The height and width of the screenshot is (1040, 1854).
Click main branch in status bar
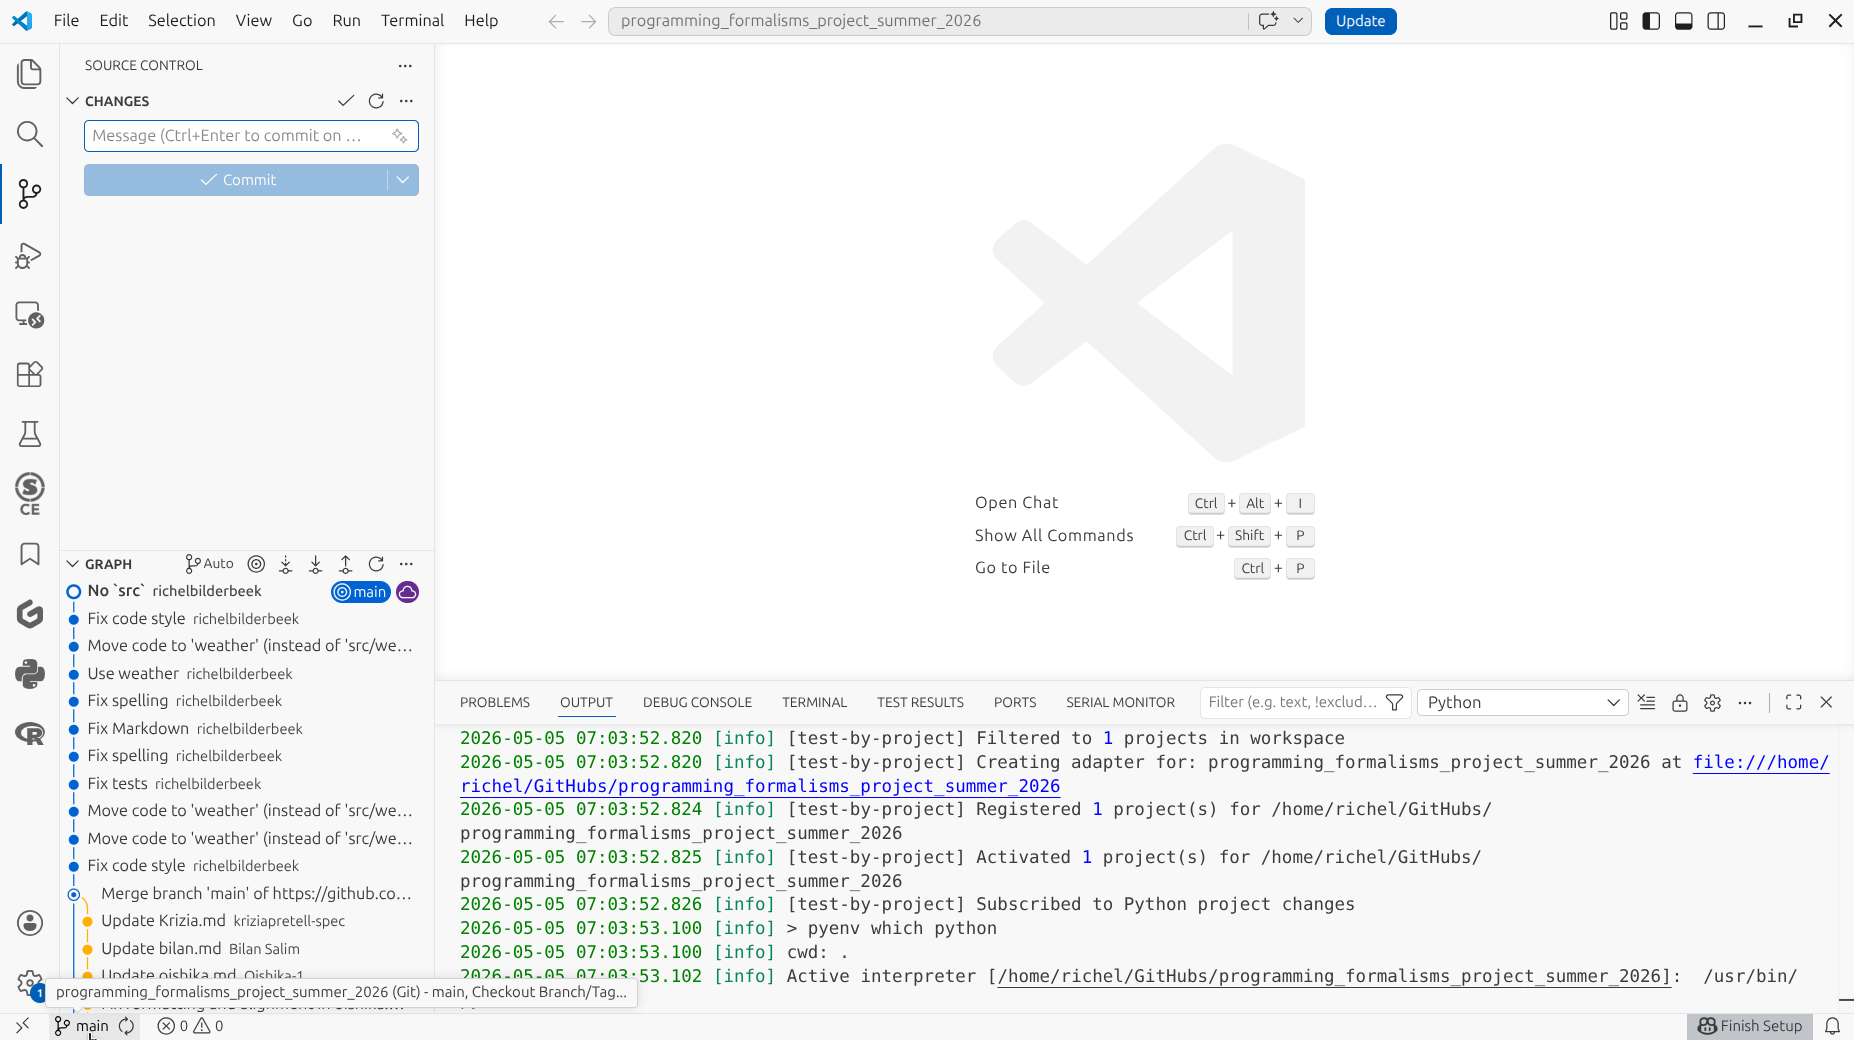click(x=81, y=1026)
